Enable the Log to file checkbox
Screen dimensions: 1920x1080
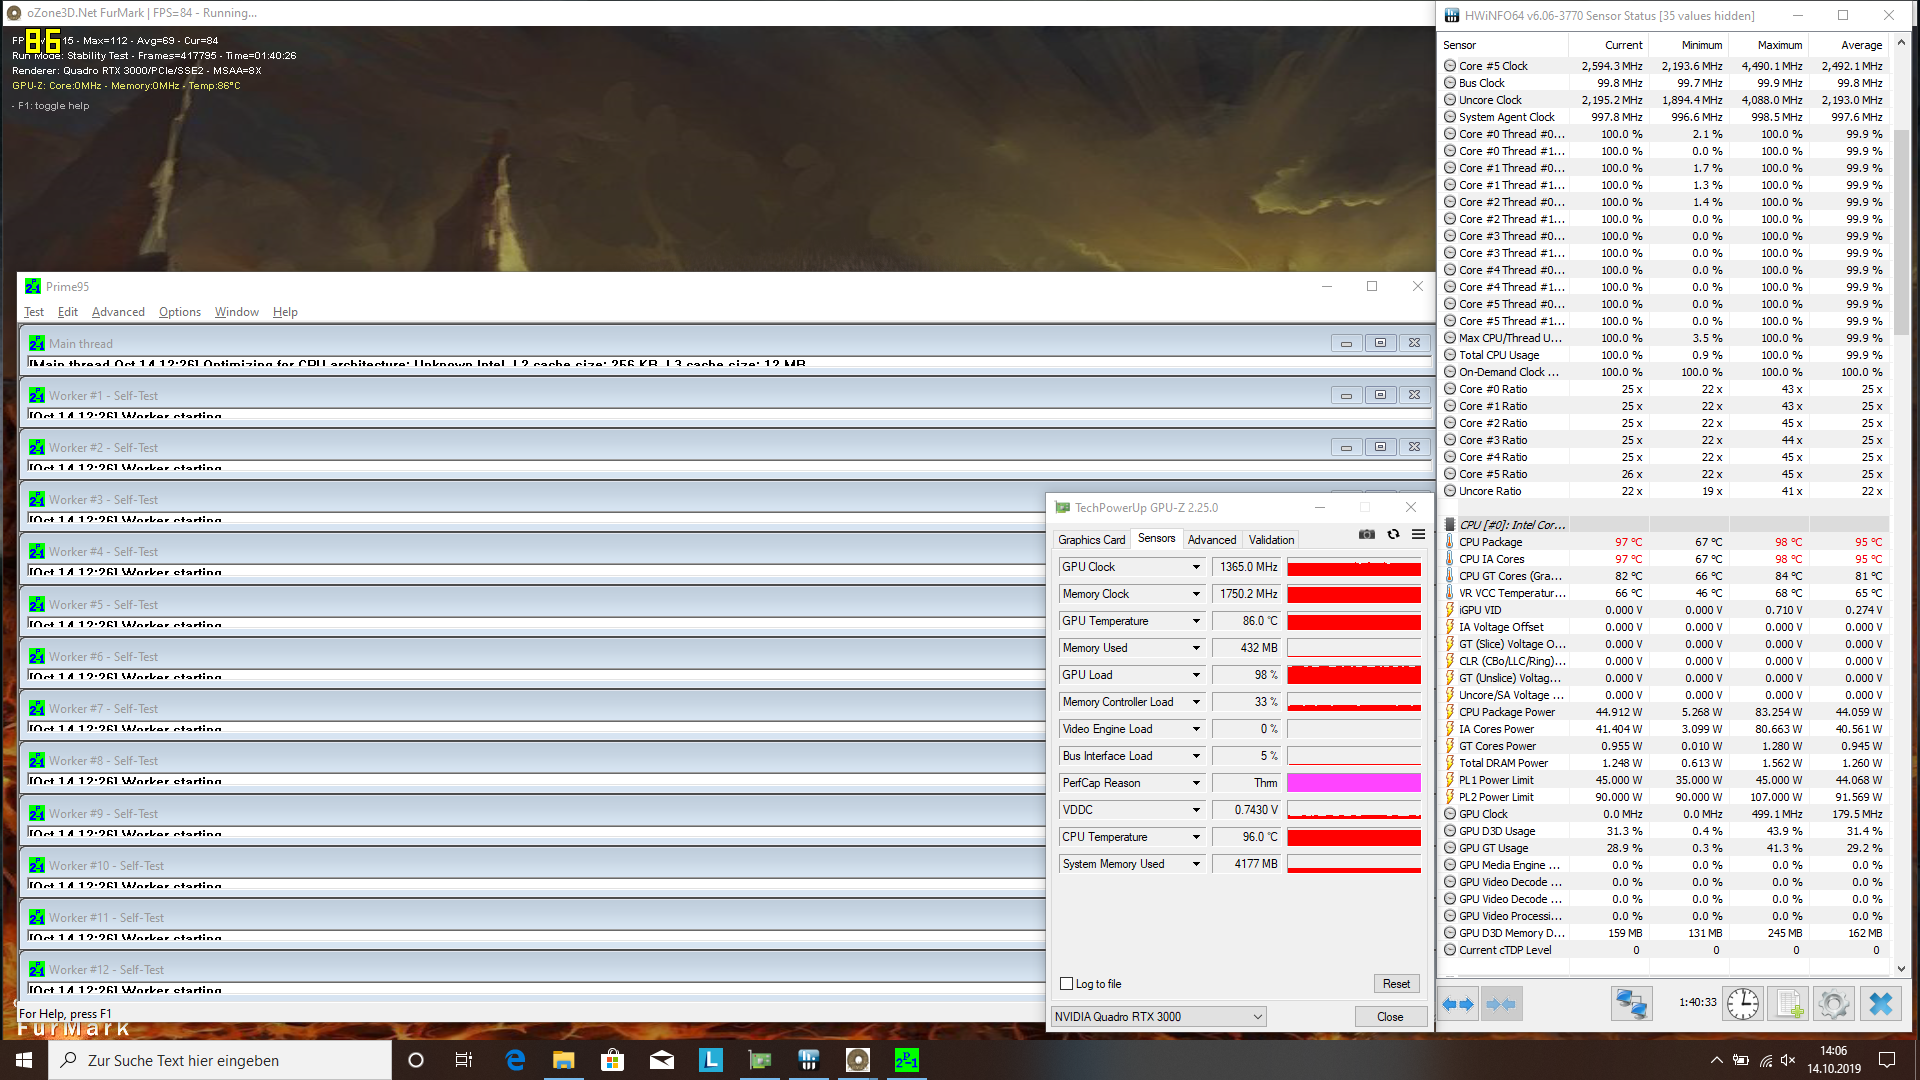tap(1067, 984)
